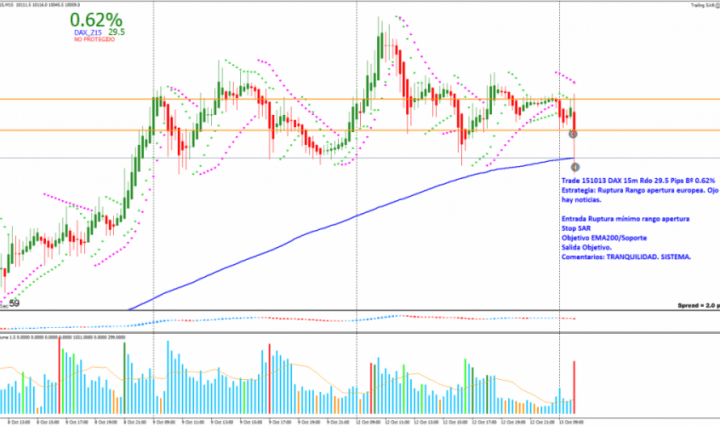Click the oscillator line in the middle subwindow
Image resolution: width=720 pixels, height=426 pixels.
click(300, 319)
